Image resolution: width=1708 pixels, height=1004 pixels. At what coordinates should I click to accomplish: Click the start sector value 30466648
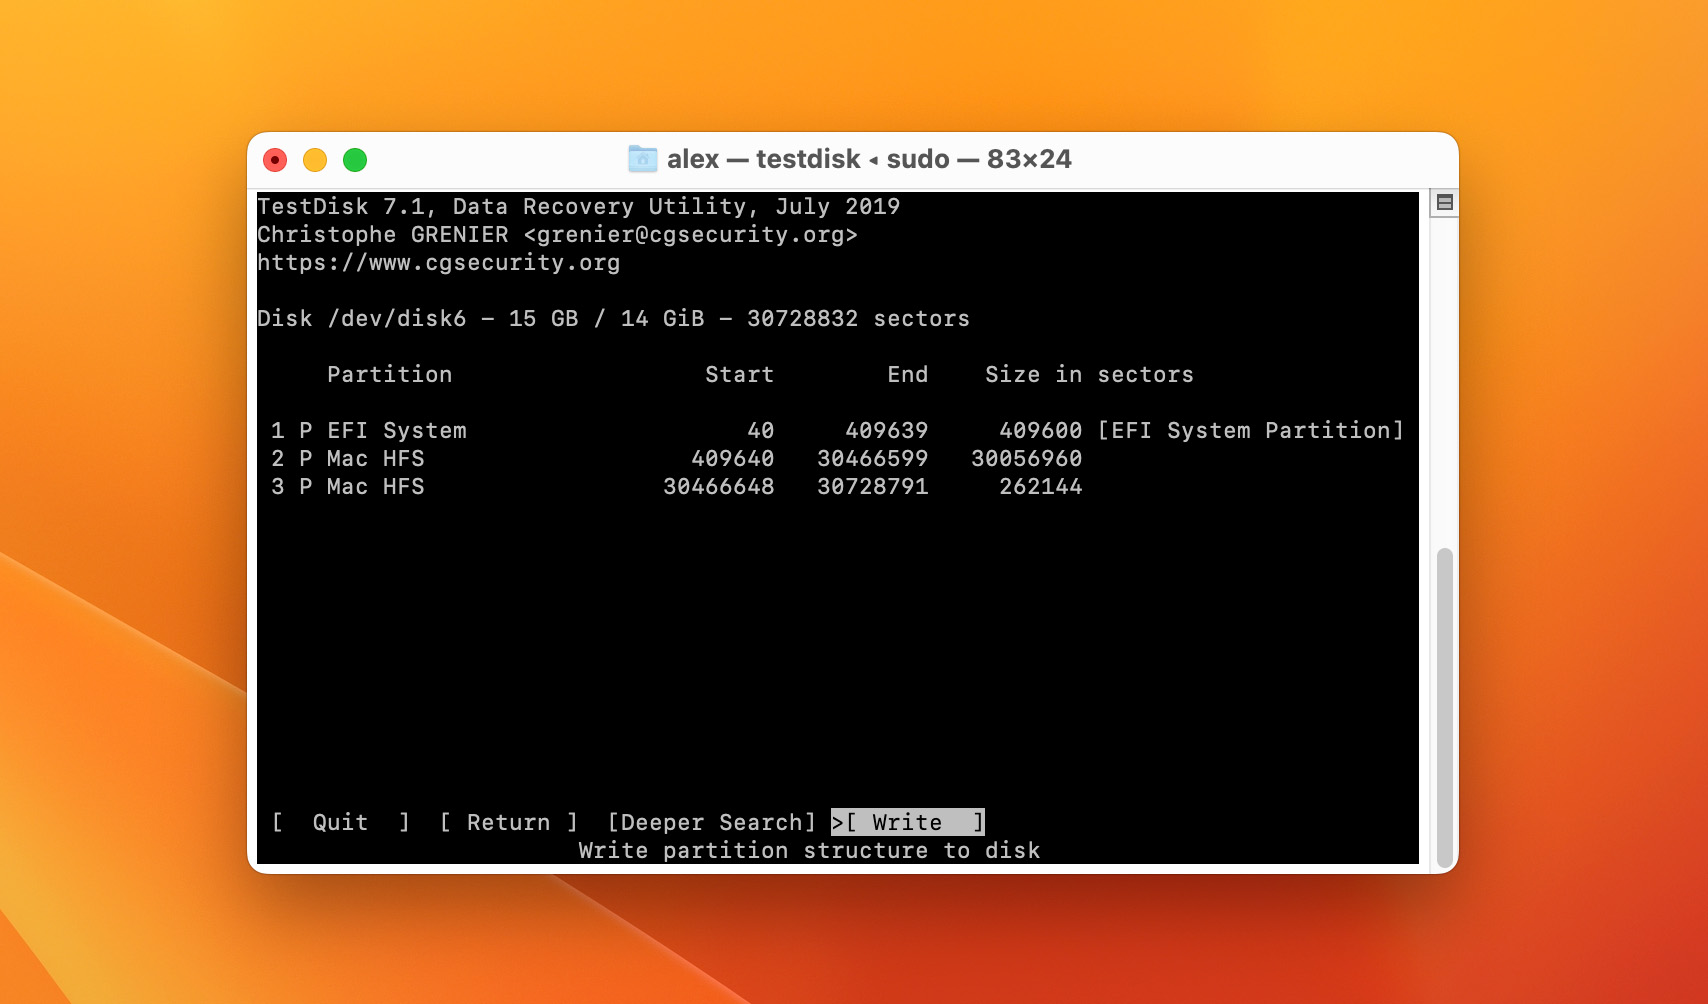(719, 486)
